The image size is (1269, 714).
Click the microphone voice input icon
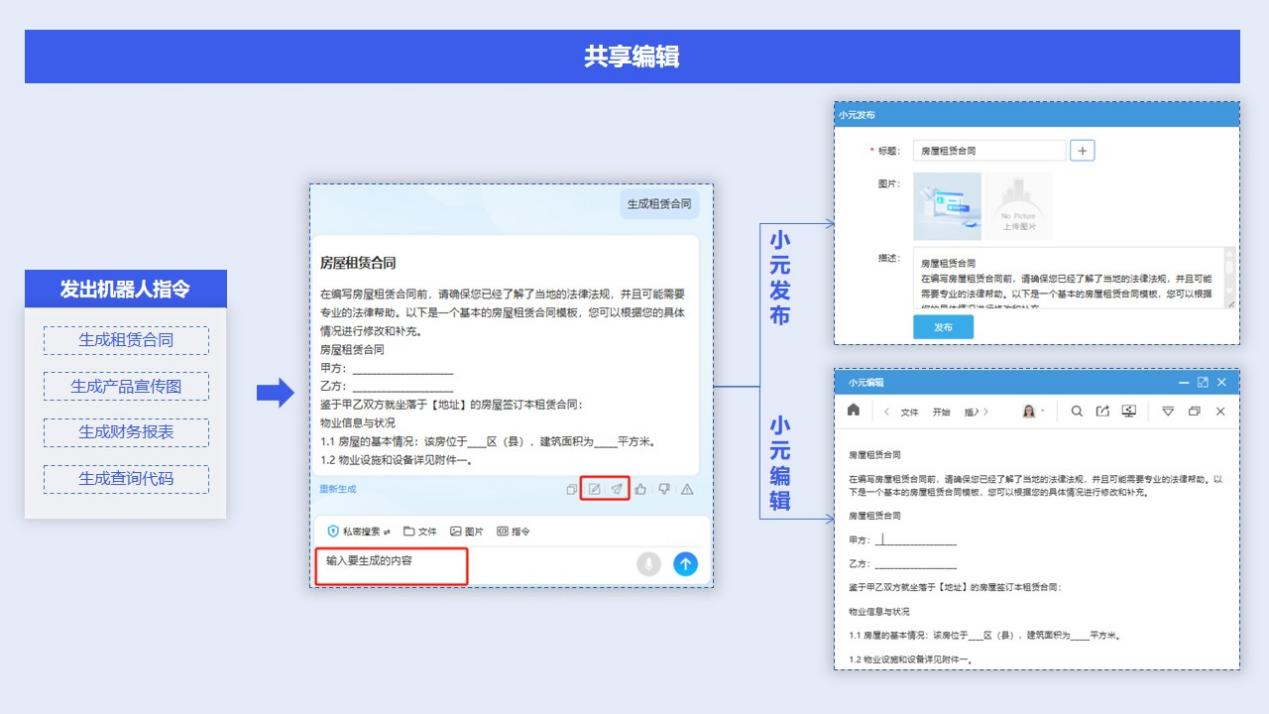pyautogui.click(x=649, y=564)
